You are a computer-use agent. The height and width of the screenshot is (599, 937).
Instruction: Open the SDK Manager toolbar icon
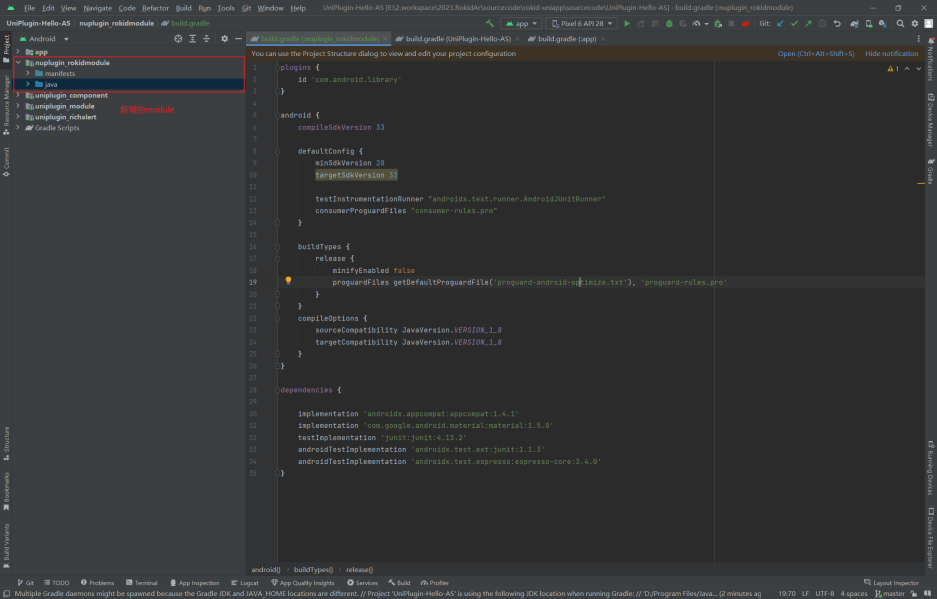click(883, 23)
